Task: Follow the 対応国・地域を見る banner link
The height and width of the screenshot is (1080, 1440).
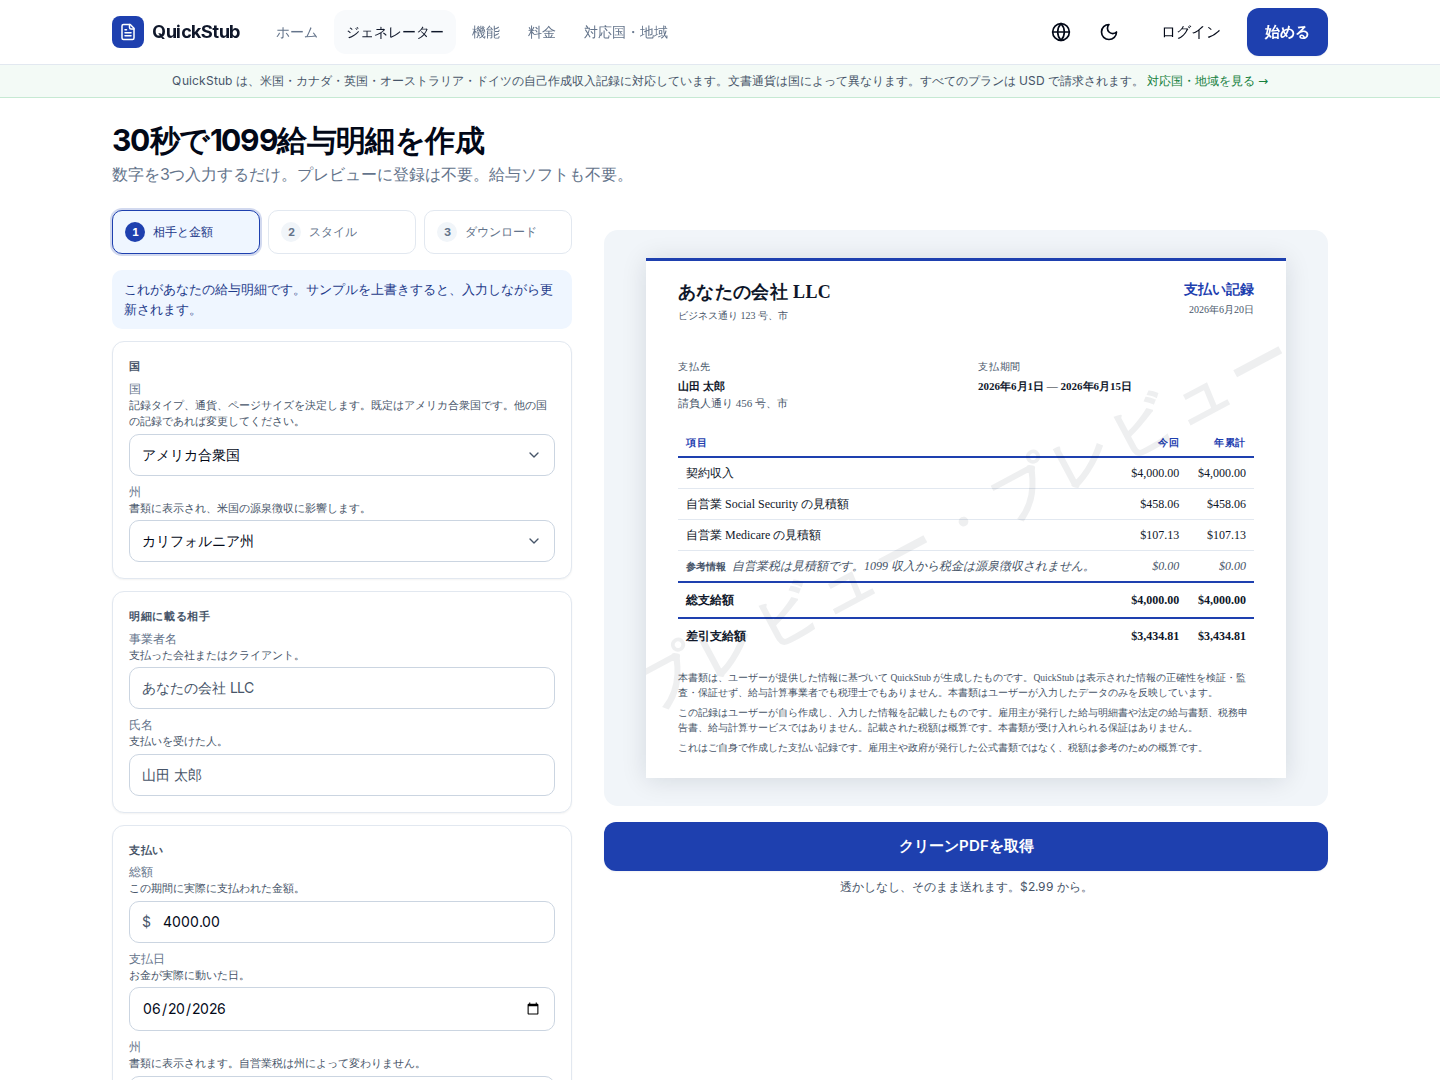Action: tap(1207, 81)
